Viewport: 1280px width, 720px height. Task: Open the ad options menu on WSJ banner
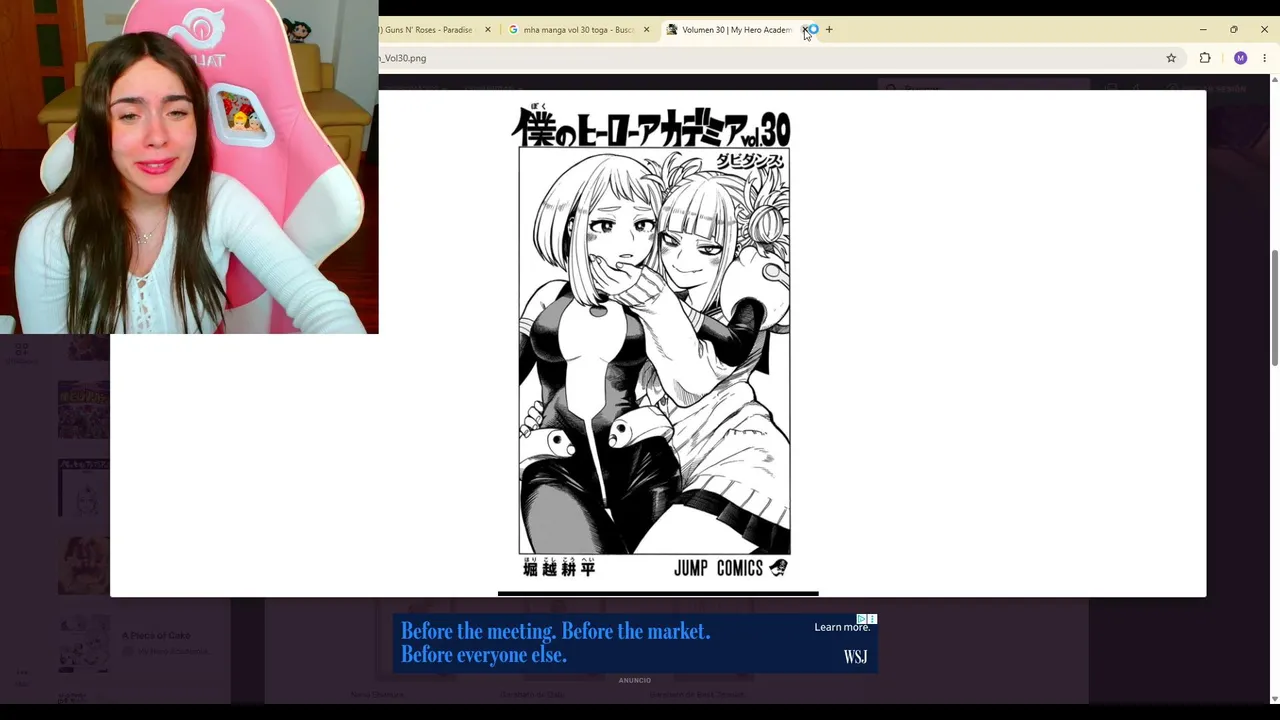click(x=872, y=619)
